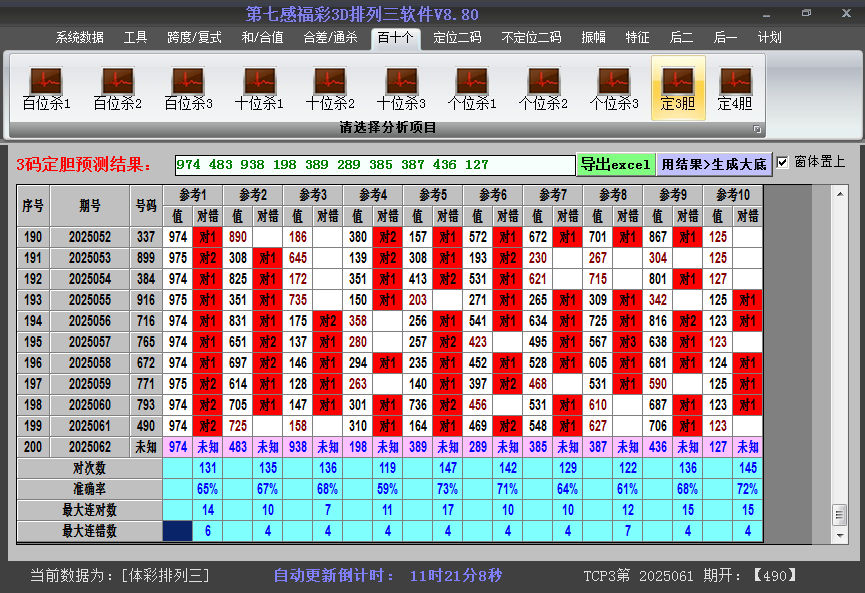Toggle the 窗体置上 checkbox
This screenshot has height=593, width=865.
783,163
